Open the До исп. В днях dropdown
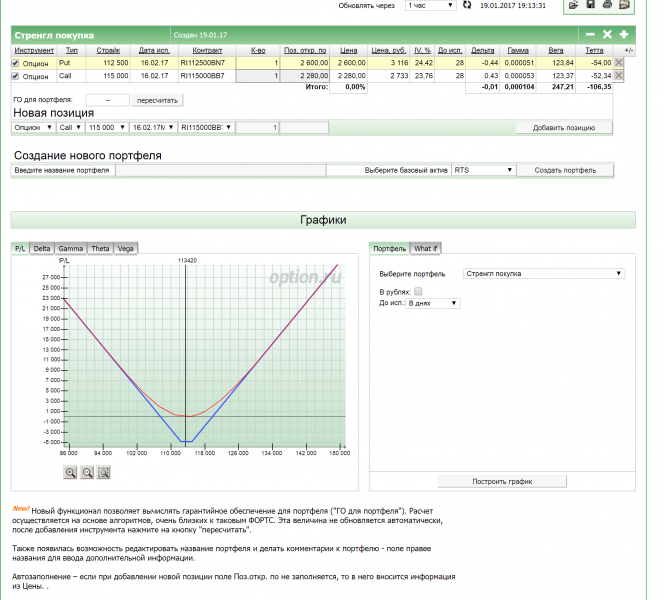This screenshot has height=600, width=664. tap(433, 303)
